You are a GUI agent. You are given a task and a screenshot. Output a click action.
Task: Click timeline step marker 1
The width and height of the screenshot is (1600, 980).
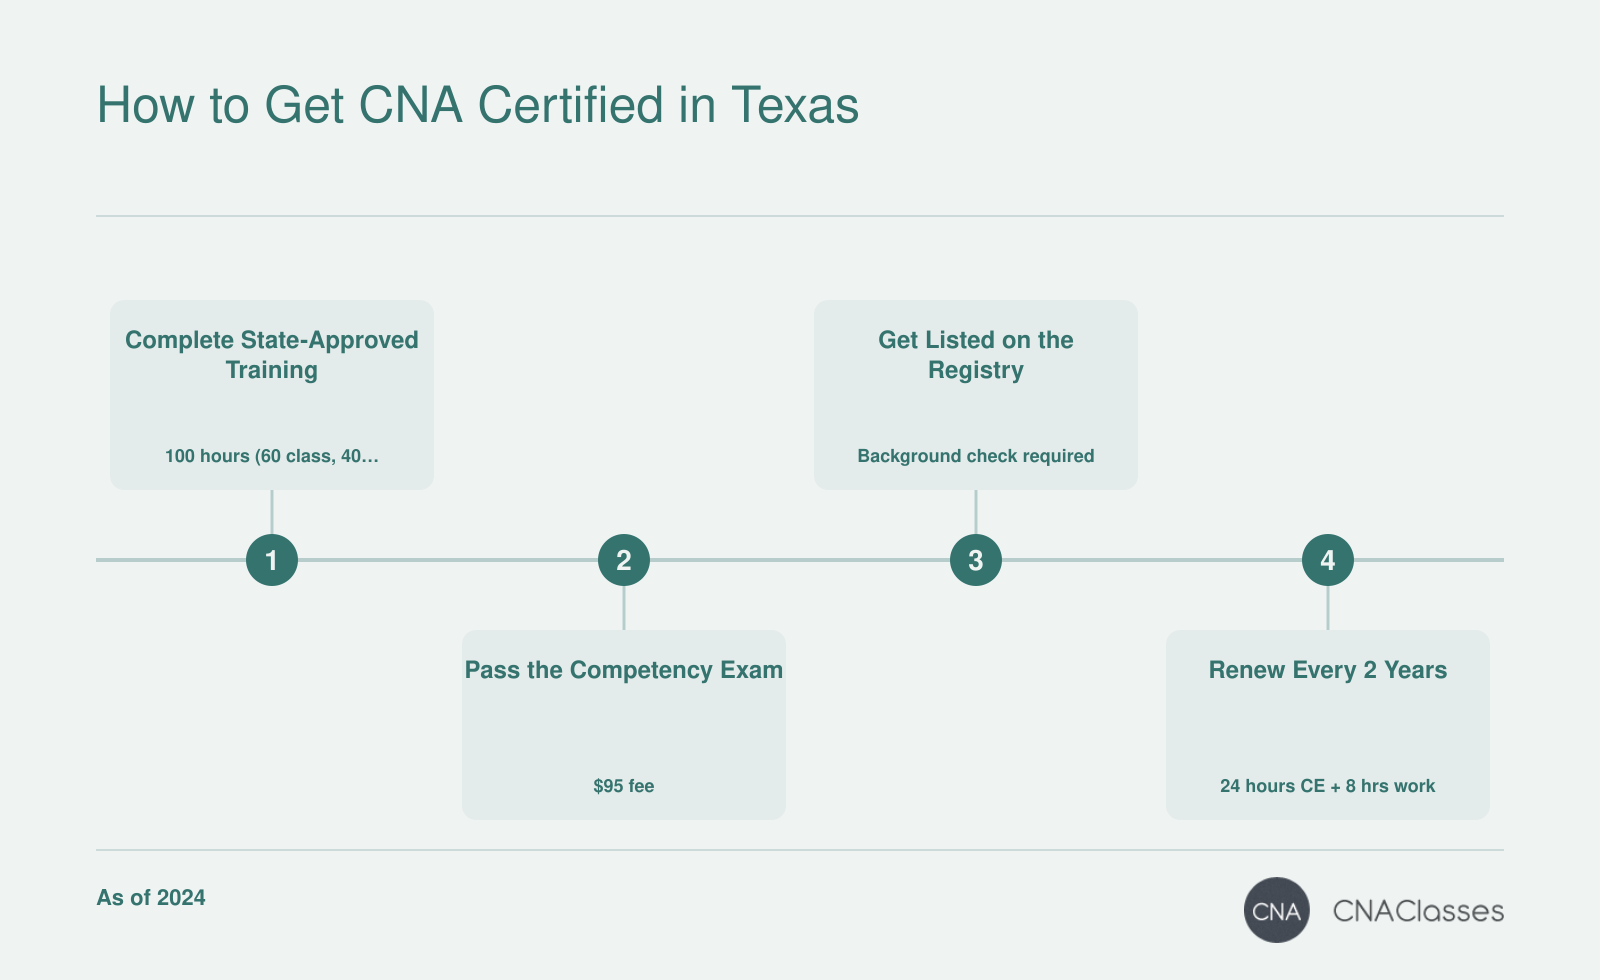pos(272,560)
